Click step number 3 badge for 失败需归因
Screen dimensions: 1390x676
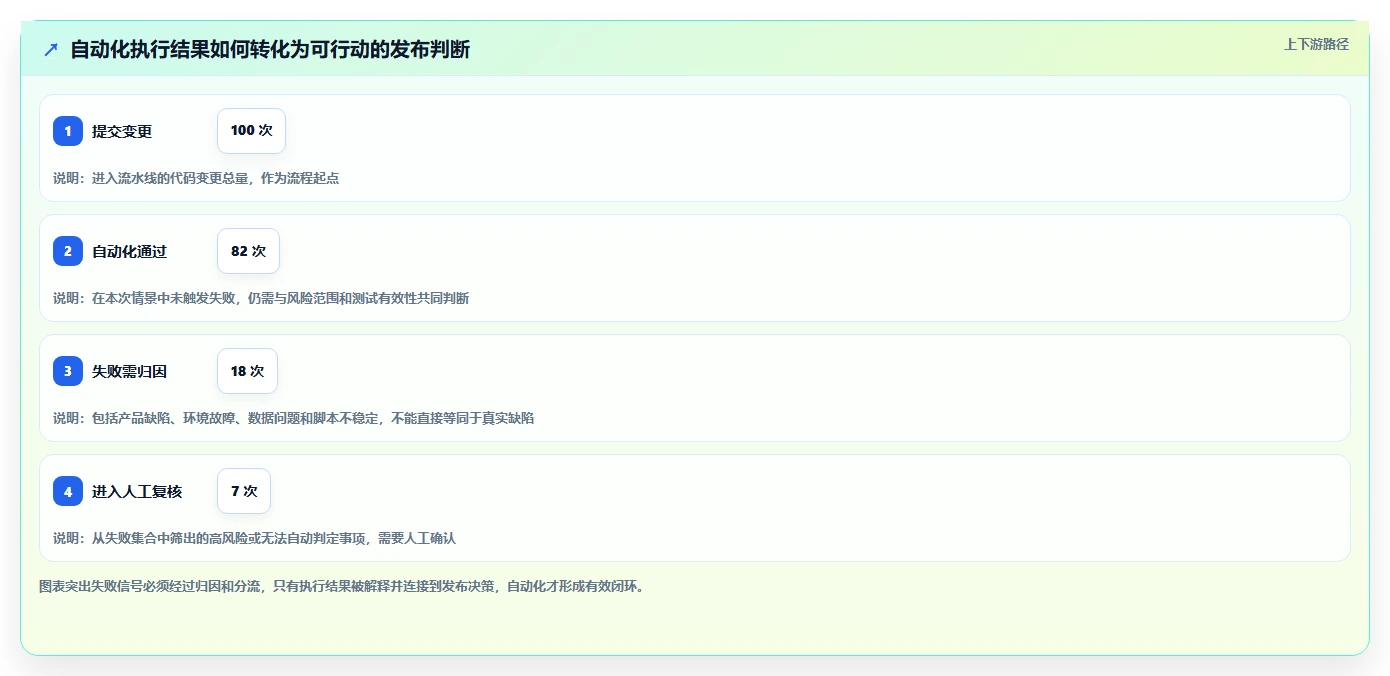[68, 371]
